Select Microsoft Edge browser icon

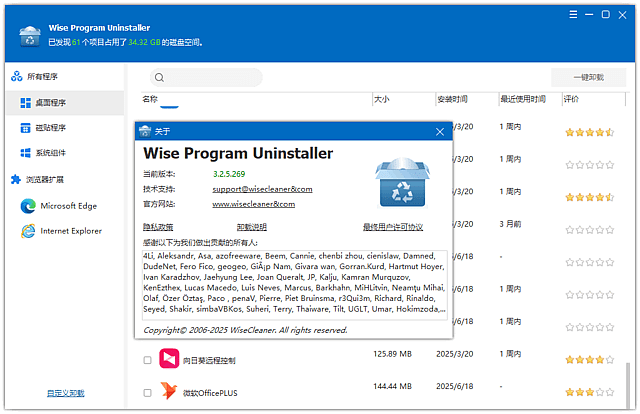tap(27, 206)
